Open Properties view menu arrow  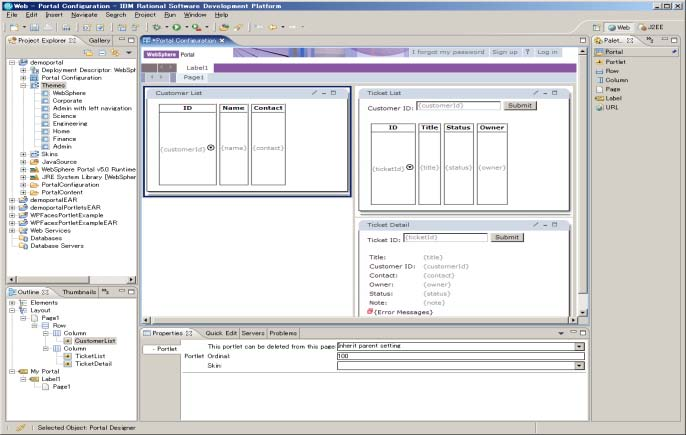pos(561,333)
